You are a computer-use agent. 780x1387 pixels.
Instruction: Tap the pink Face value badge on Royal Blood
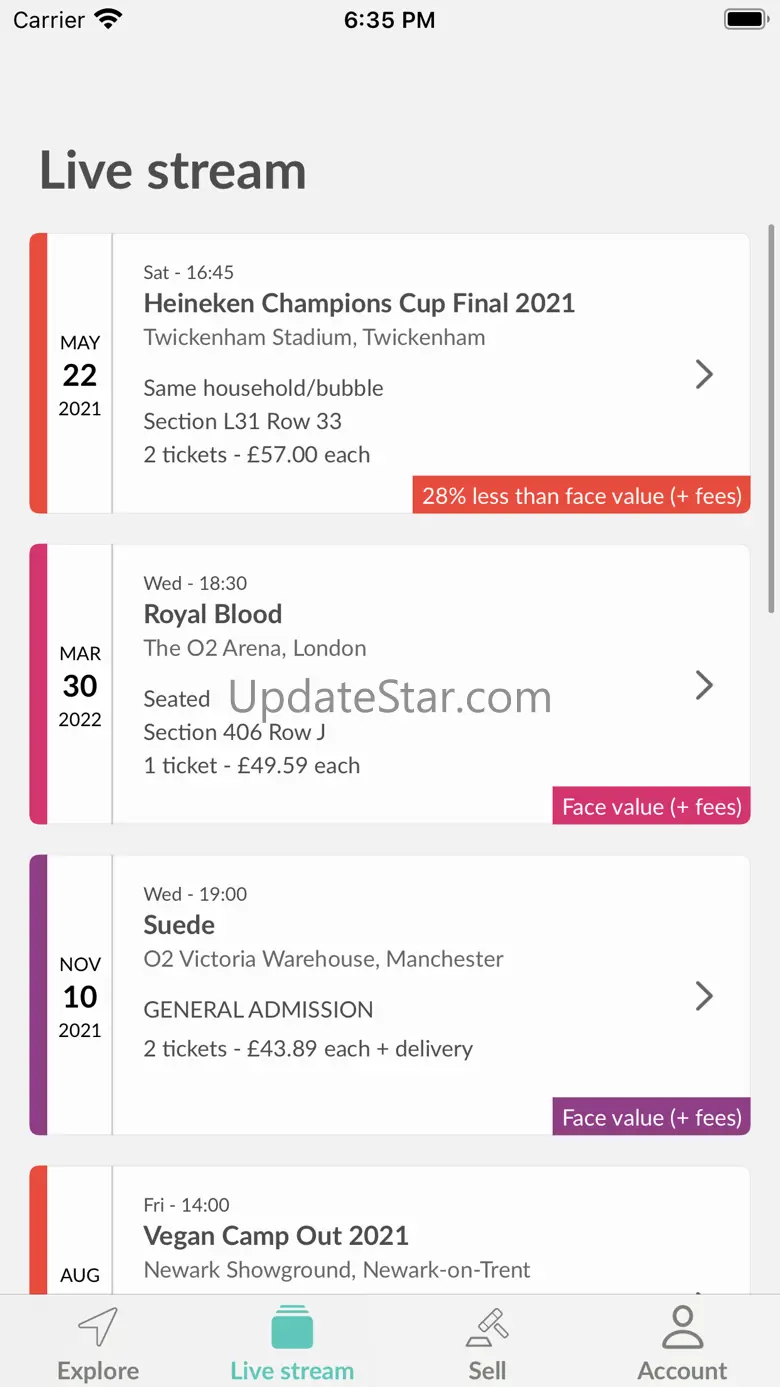point(651,806)
